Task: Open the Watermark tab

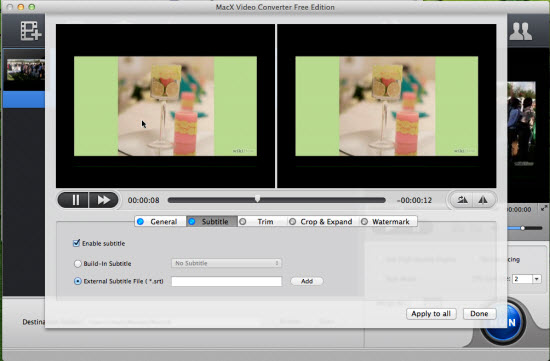Action: (x=388, y=221)
